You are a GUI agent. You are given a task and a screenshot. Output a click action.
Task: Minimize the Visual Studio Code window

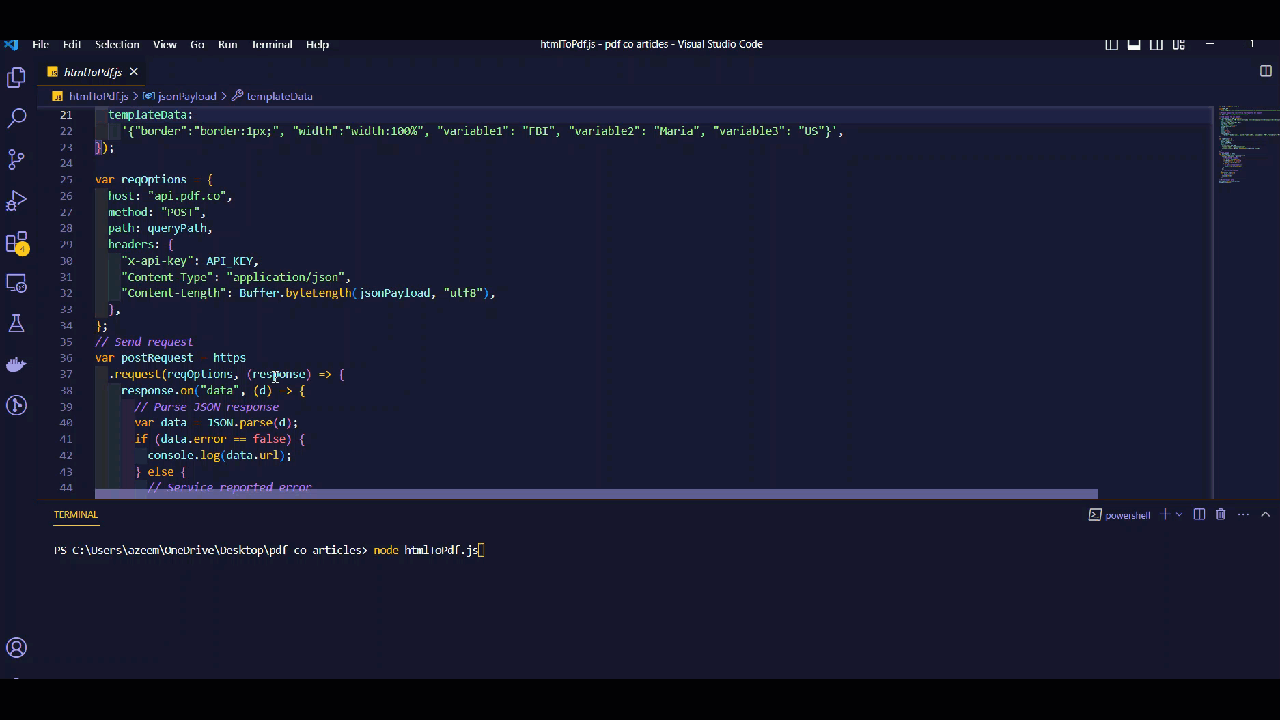pyautogui.click(x=1210, y=44)
